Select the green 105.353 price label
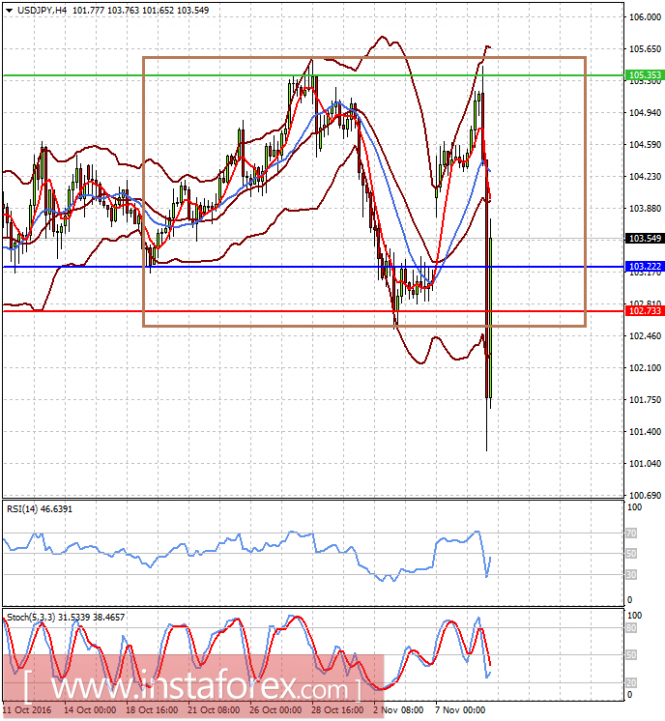Screen dimensions: 665x721 pos(645,75)
